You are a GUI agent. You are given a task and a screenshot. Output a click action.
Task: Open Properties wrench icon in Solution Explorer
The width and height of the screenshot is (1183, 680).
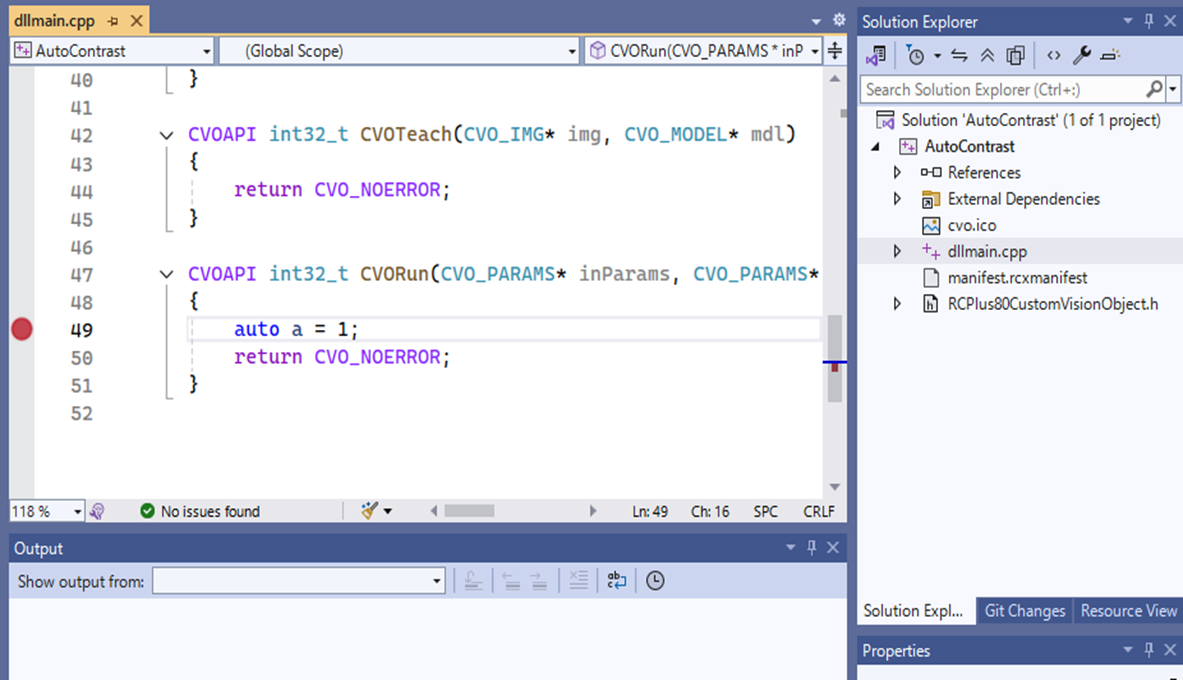(1082, 56)
